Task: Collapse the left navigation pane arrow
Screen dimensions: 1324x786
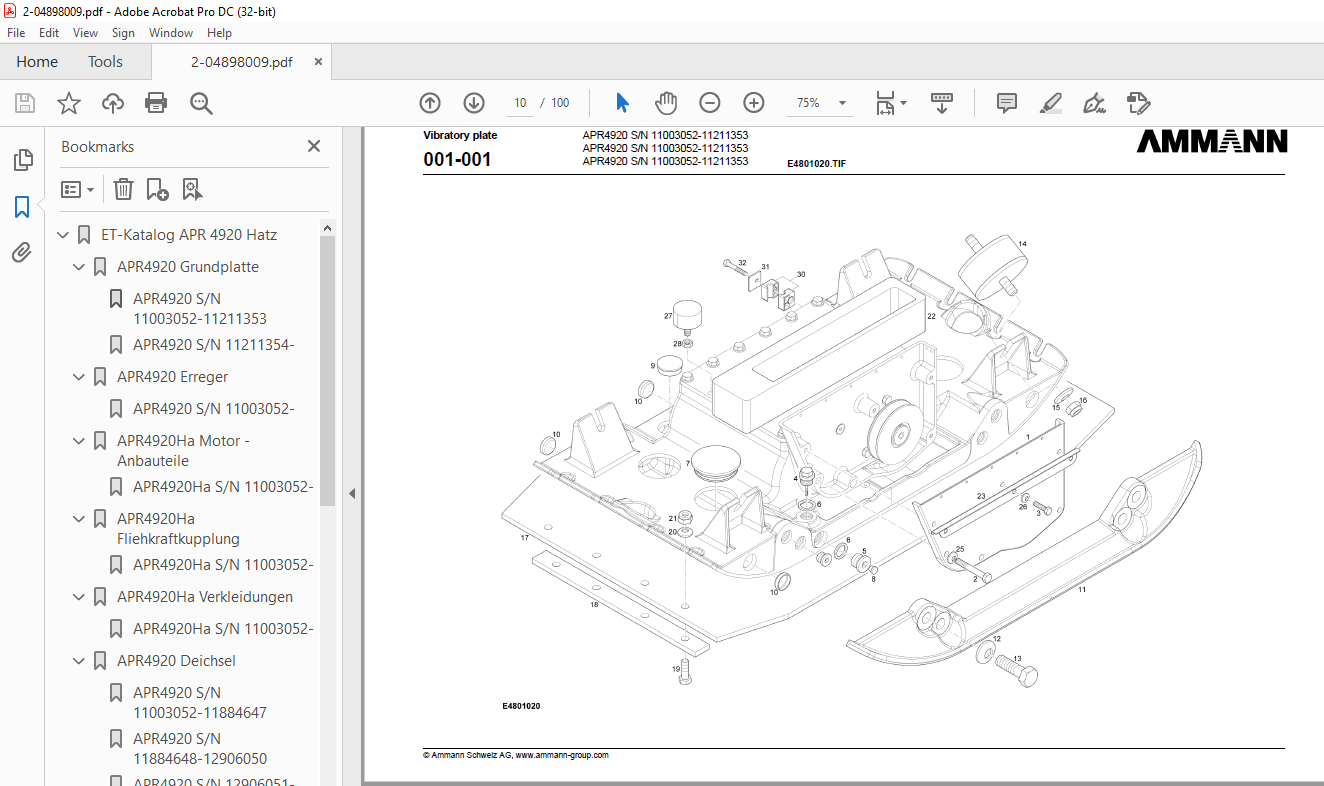Action: tap(351, 493)
